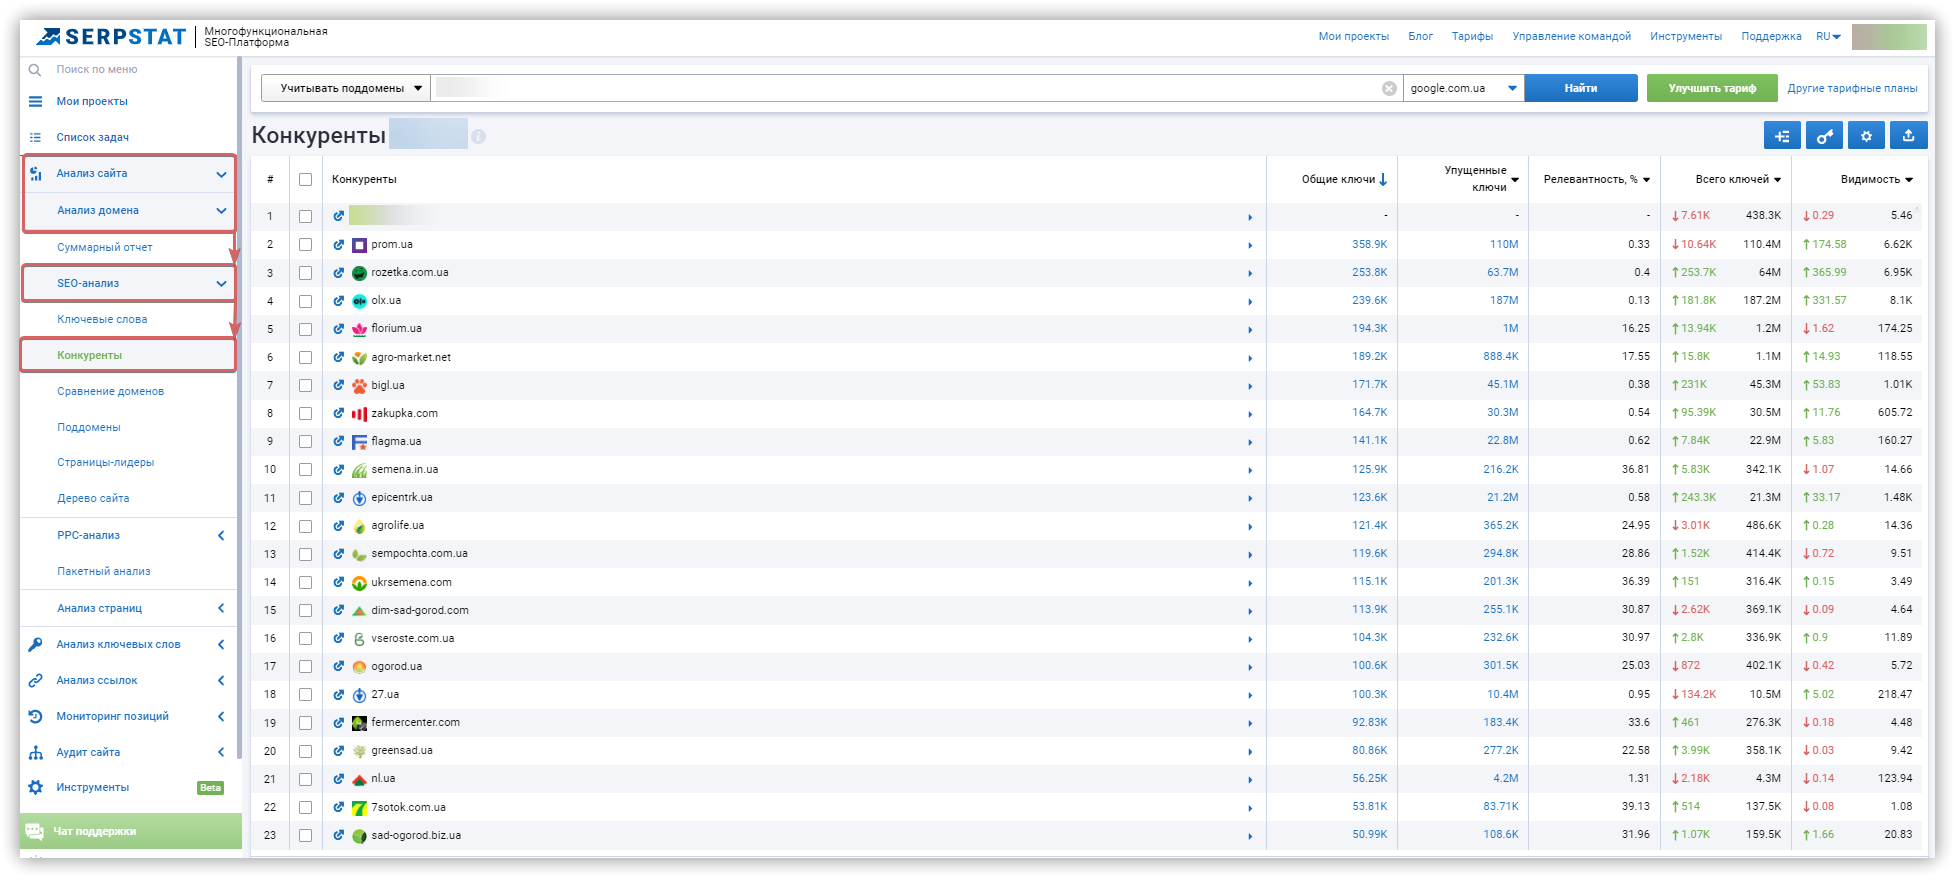Viewport: 1955px width, 878px height.
Task: Toggle the select-all checkbox in header
Action: pos(306,179)
